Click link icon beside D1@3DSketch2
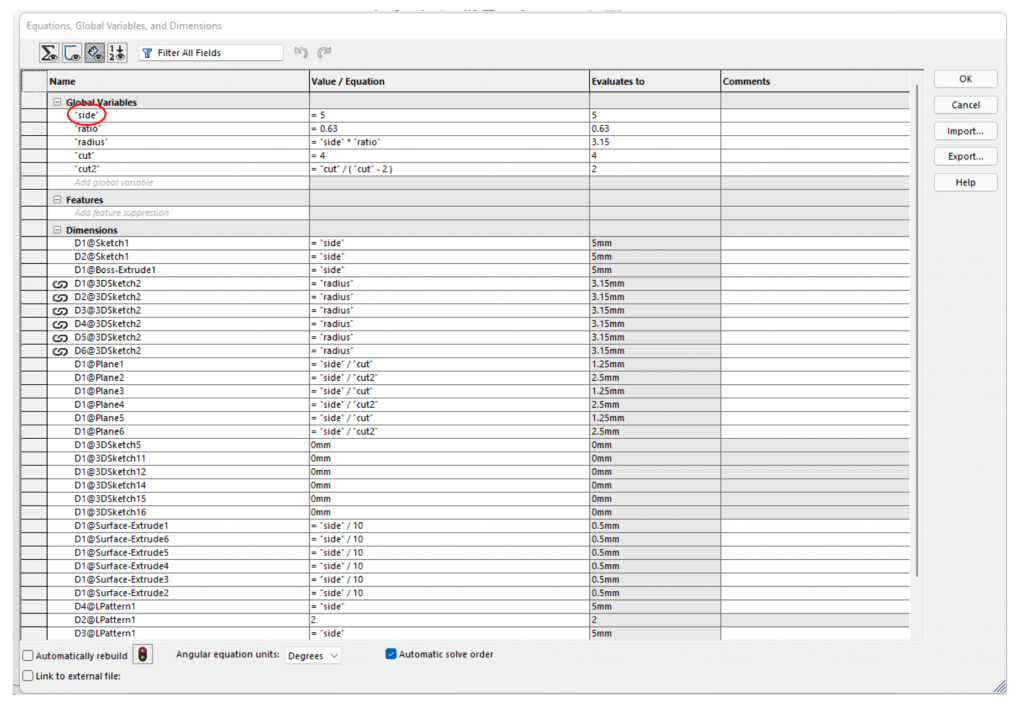Image resolution: width=1024 pixels, height=712 pixels. pyautogui.click(x=60, y=284)
